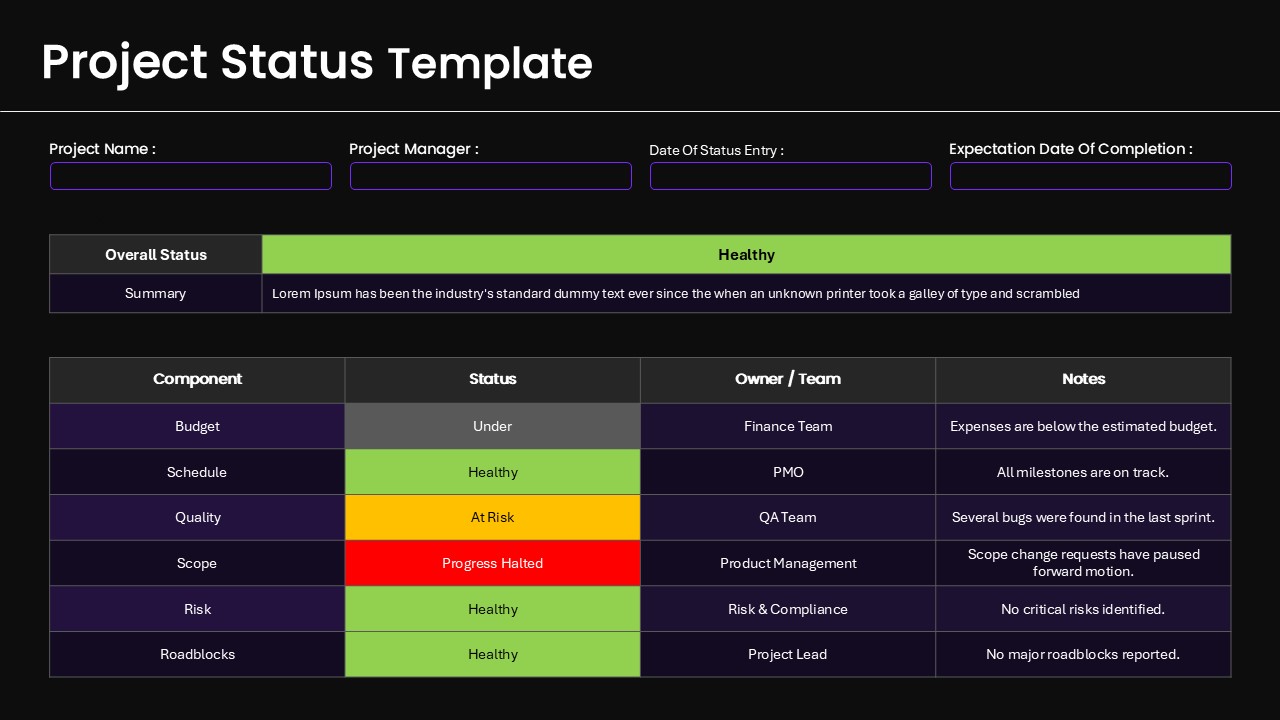Click the Healthy status in Roadblocks row

pos(493,654)
